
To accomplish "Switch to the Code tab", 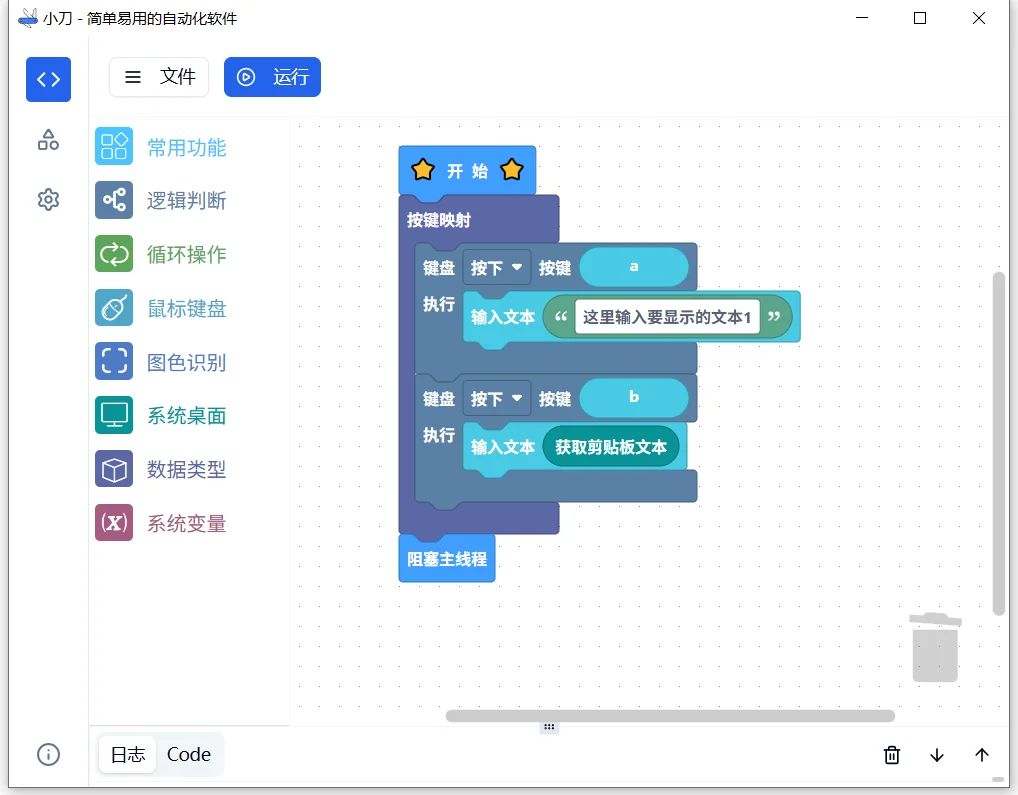I will click(x=189, y=754).
